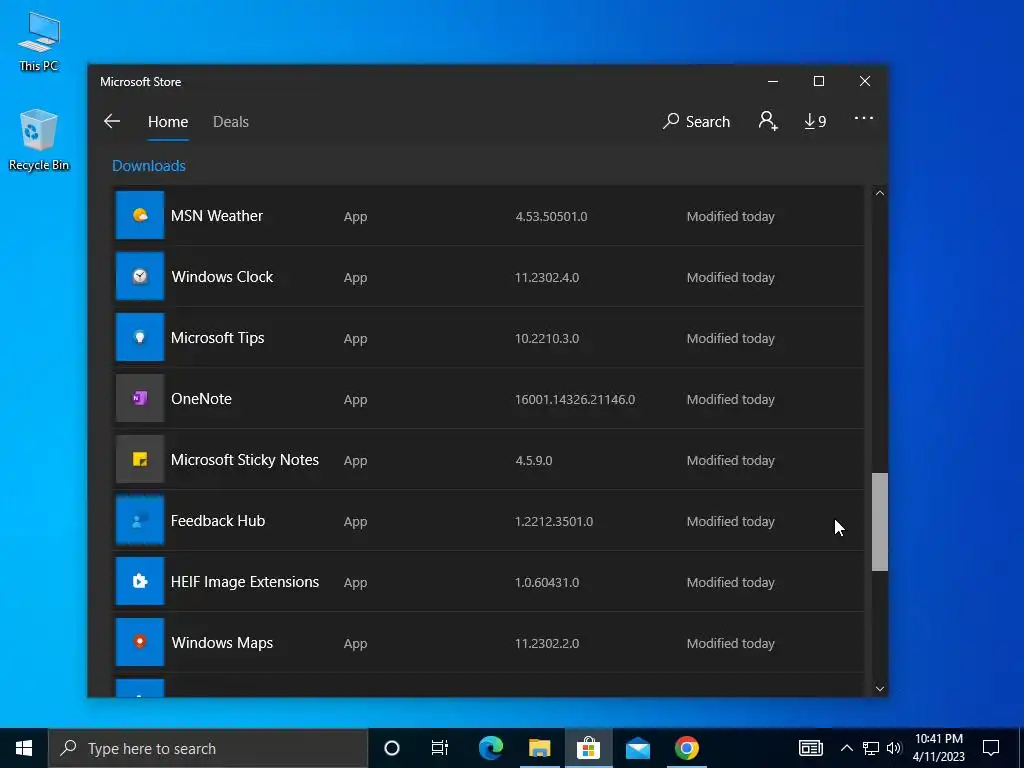The height and width of the screenshot is (768, 1024).
Task: Launch Google Chrome from the taskbar
Action: tap(686, 748)
